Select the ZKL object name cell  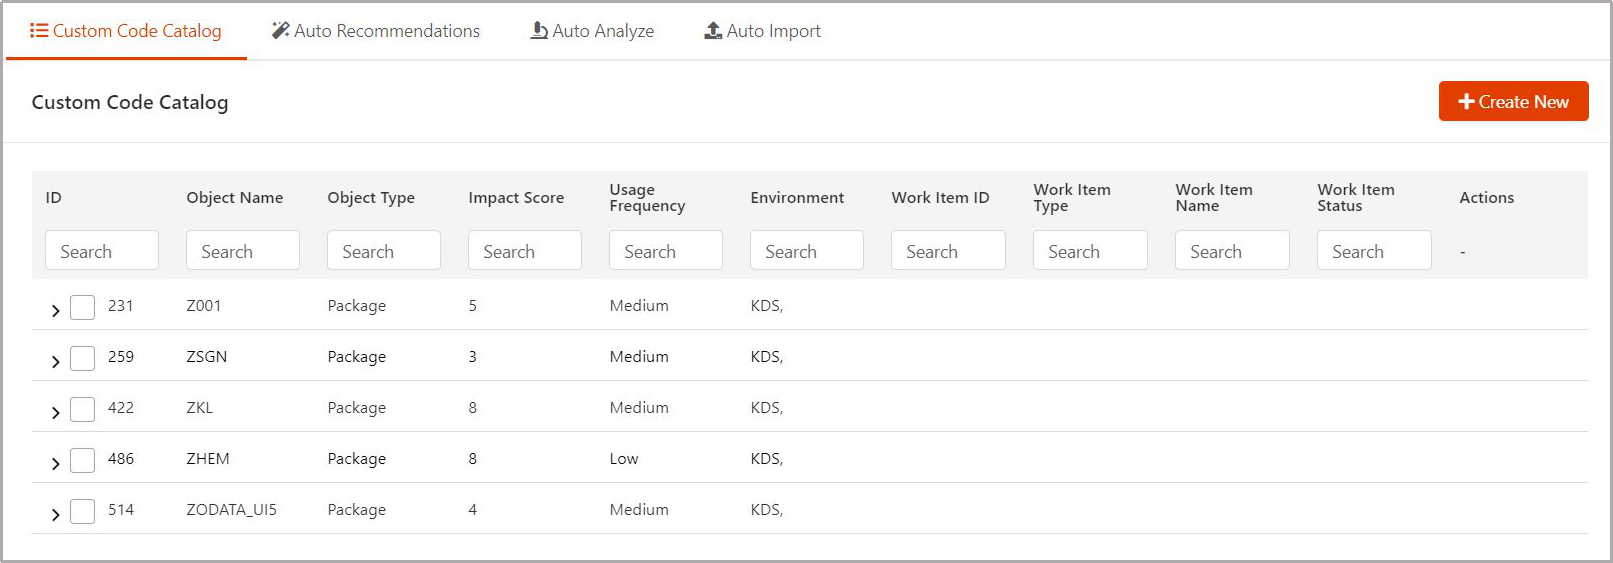tap(200, 408)
